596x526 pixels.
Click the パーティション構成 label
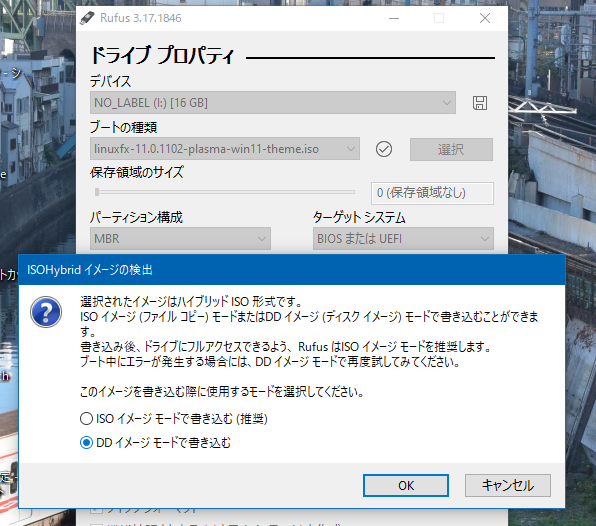click(x=136, y=217)
